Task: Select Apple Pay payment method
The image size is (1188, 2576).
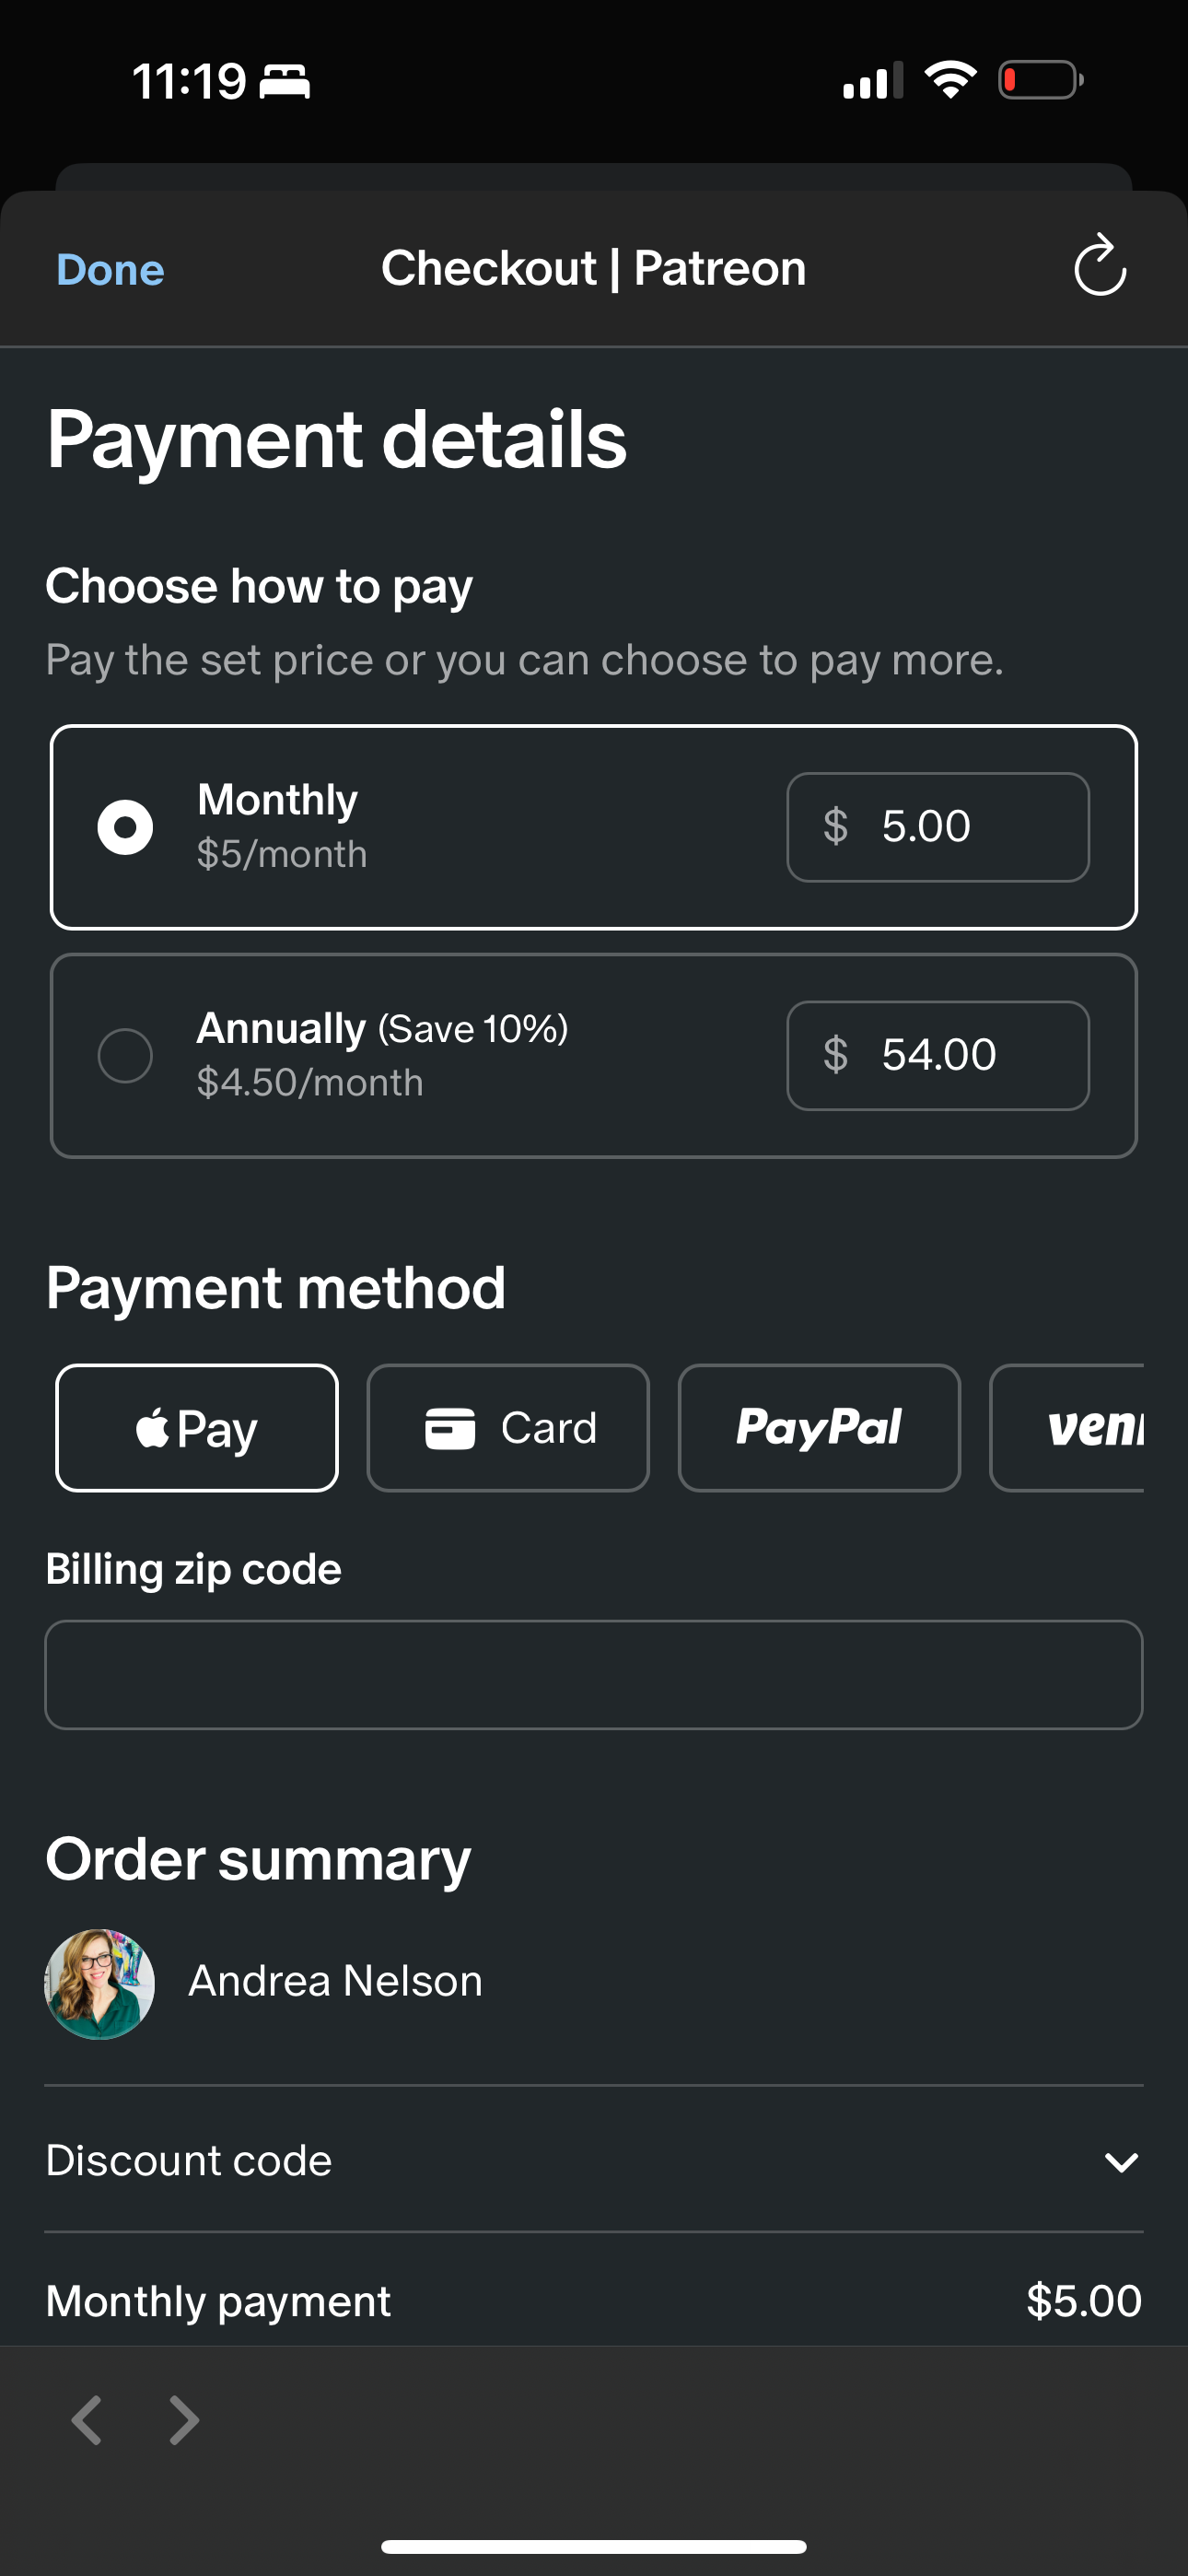Action: coord(197,1428)
